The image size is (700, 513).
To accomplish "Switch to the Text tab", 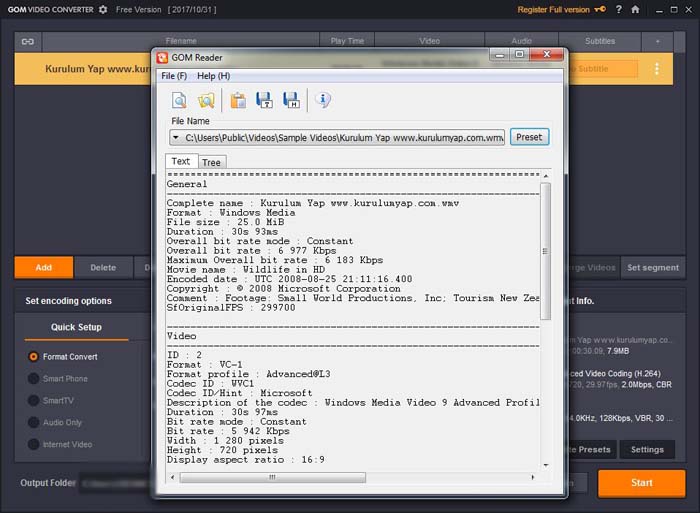I will pyautogui.click(x=181, y=162).
